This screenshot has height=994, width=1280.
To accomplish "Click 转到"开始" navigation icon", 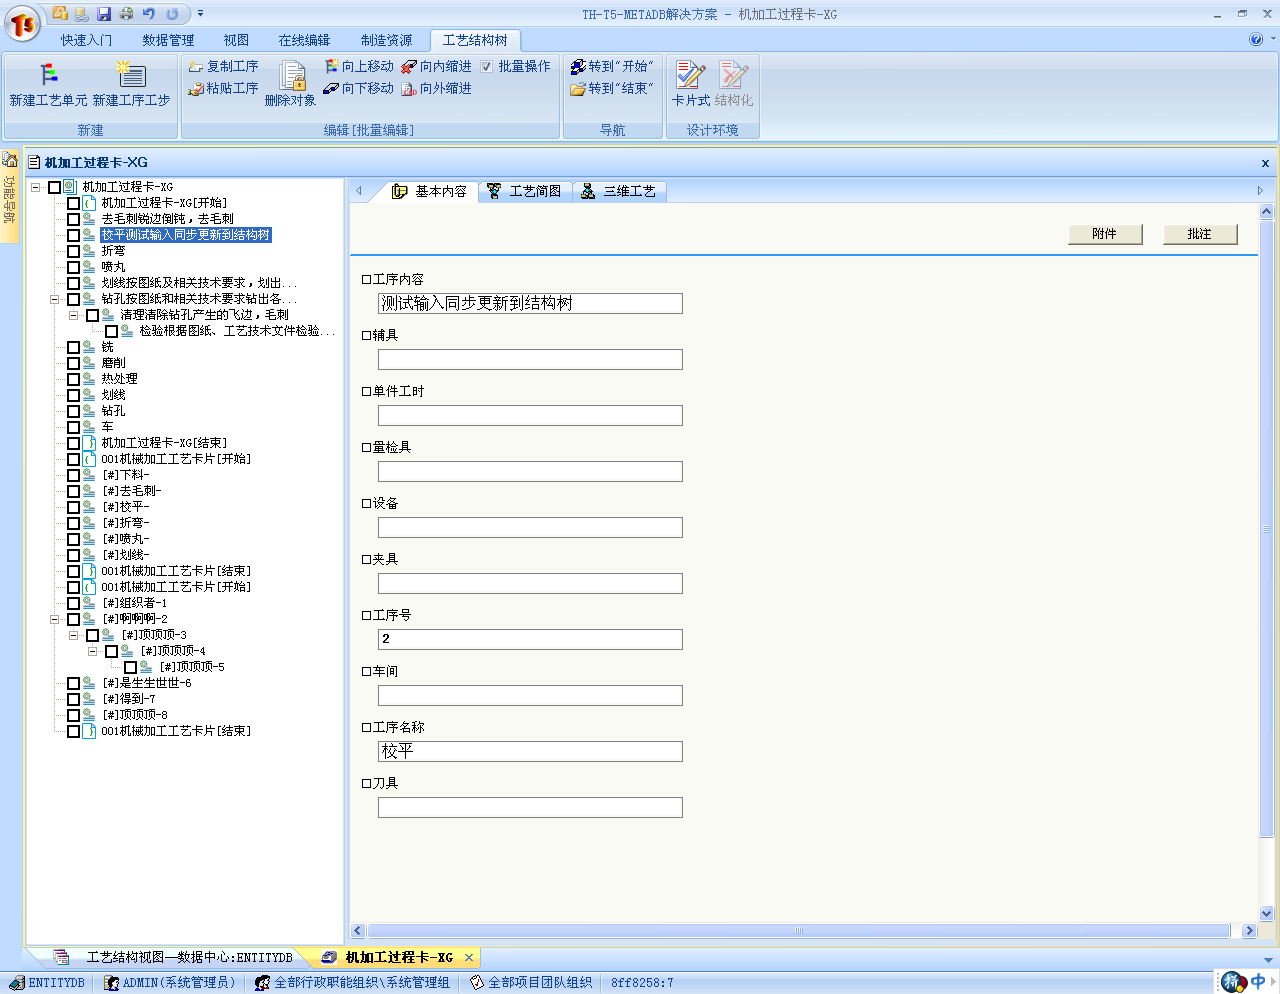I will point(578,67).
